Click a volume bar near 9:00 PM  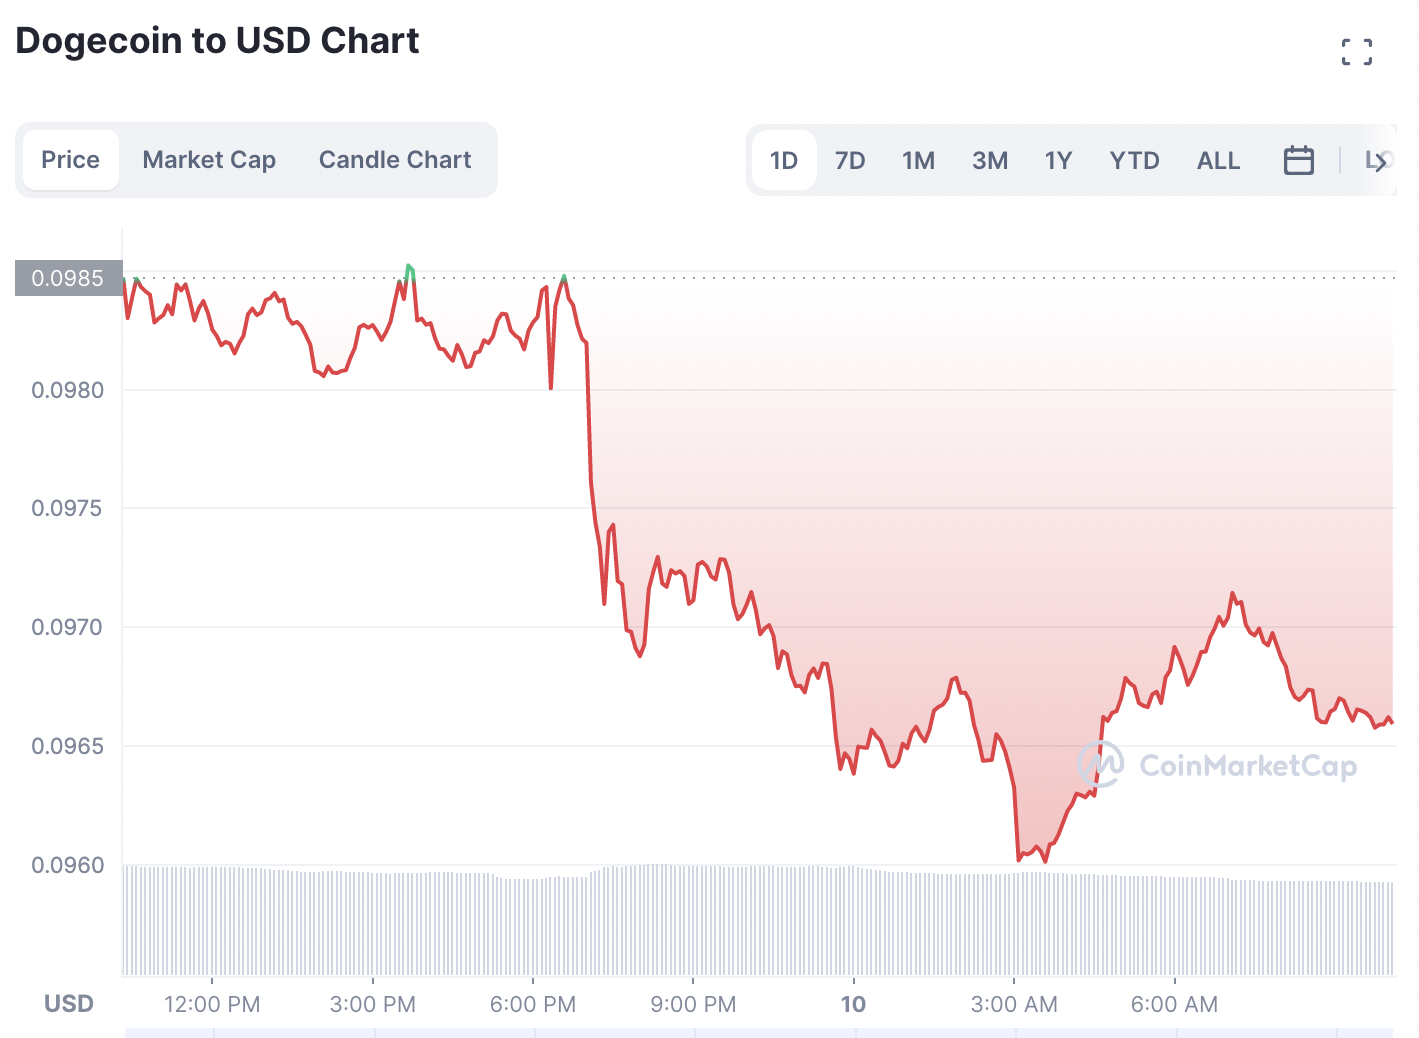(693, 920)
